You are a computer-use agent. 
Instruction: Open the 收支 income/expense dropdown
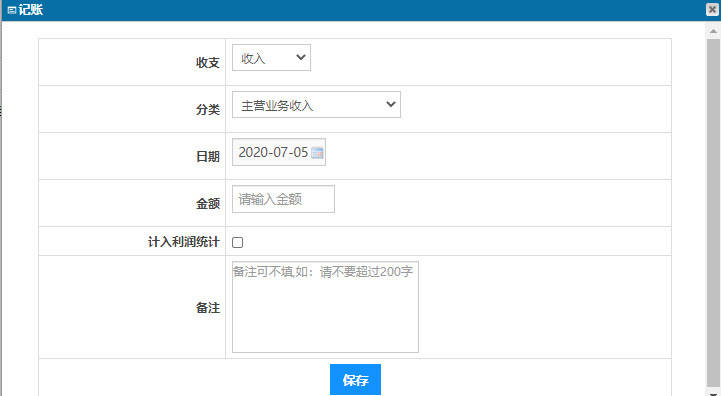(x=271, y=58)
